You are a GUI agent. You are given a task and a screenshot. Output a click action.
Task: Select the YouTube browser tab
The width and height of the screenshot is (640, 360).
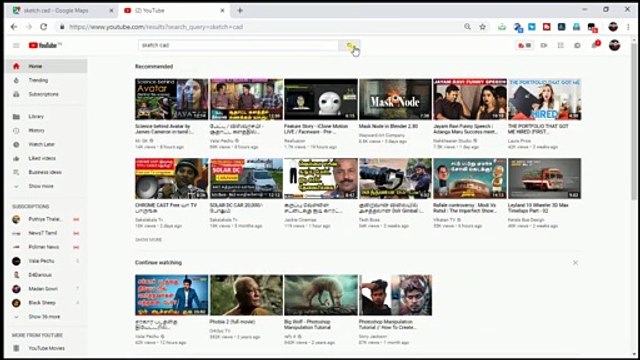pyautogui.click(x=173, y=11)
